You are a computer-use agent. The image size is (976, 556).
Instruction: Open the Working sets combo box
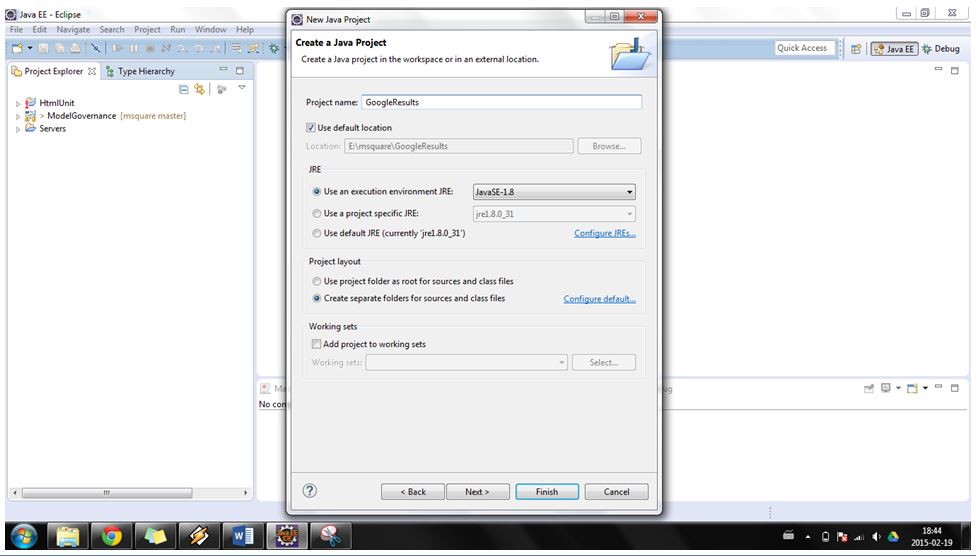[467, 362]
